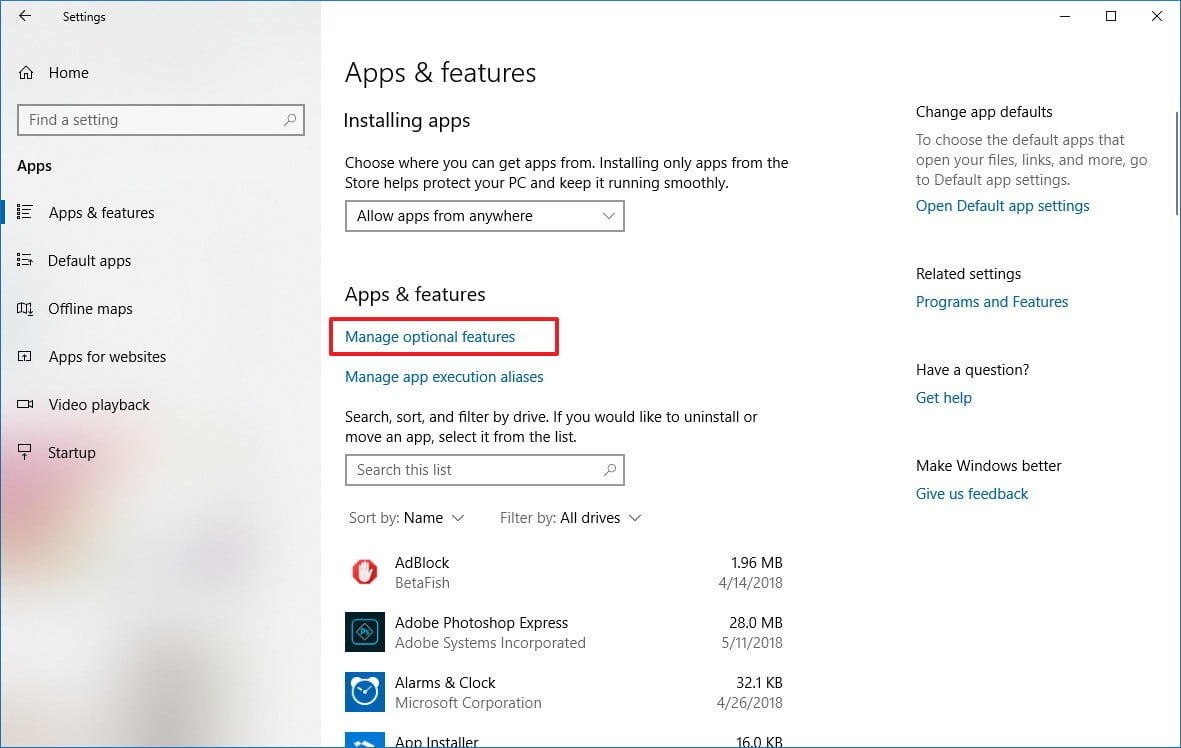Click the Offline maps map icon
The image size is (1181, 748).
[x=25, y=309]
